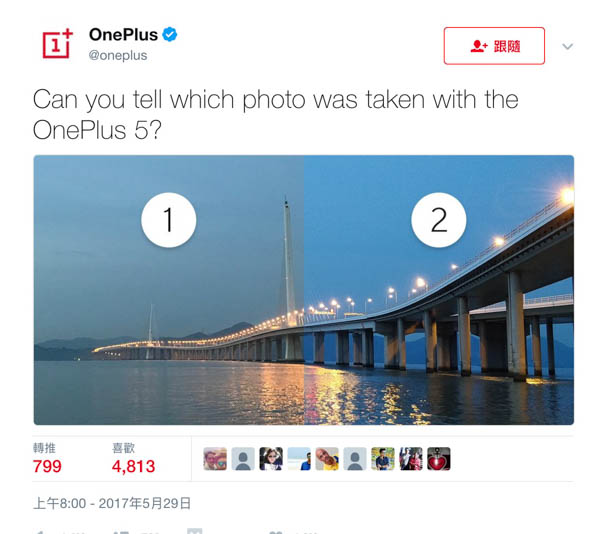The image size is (600, 534).
Task: Click the gray default avatar beside the pink avatar
Action: [243, 459]
